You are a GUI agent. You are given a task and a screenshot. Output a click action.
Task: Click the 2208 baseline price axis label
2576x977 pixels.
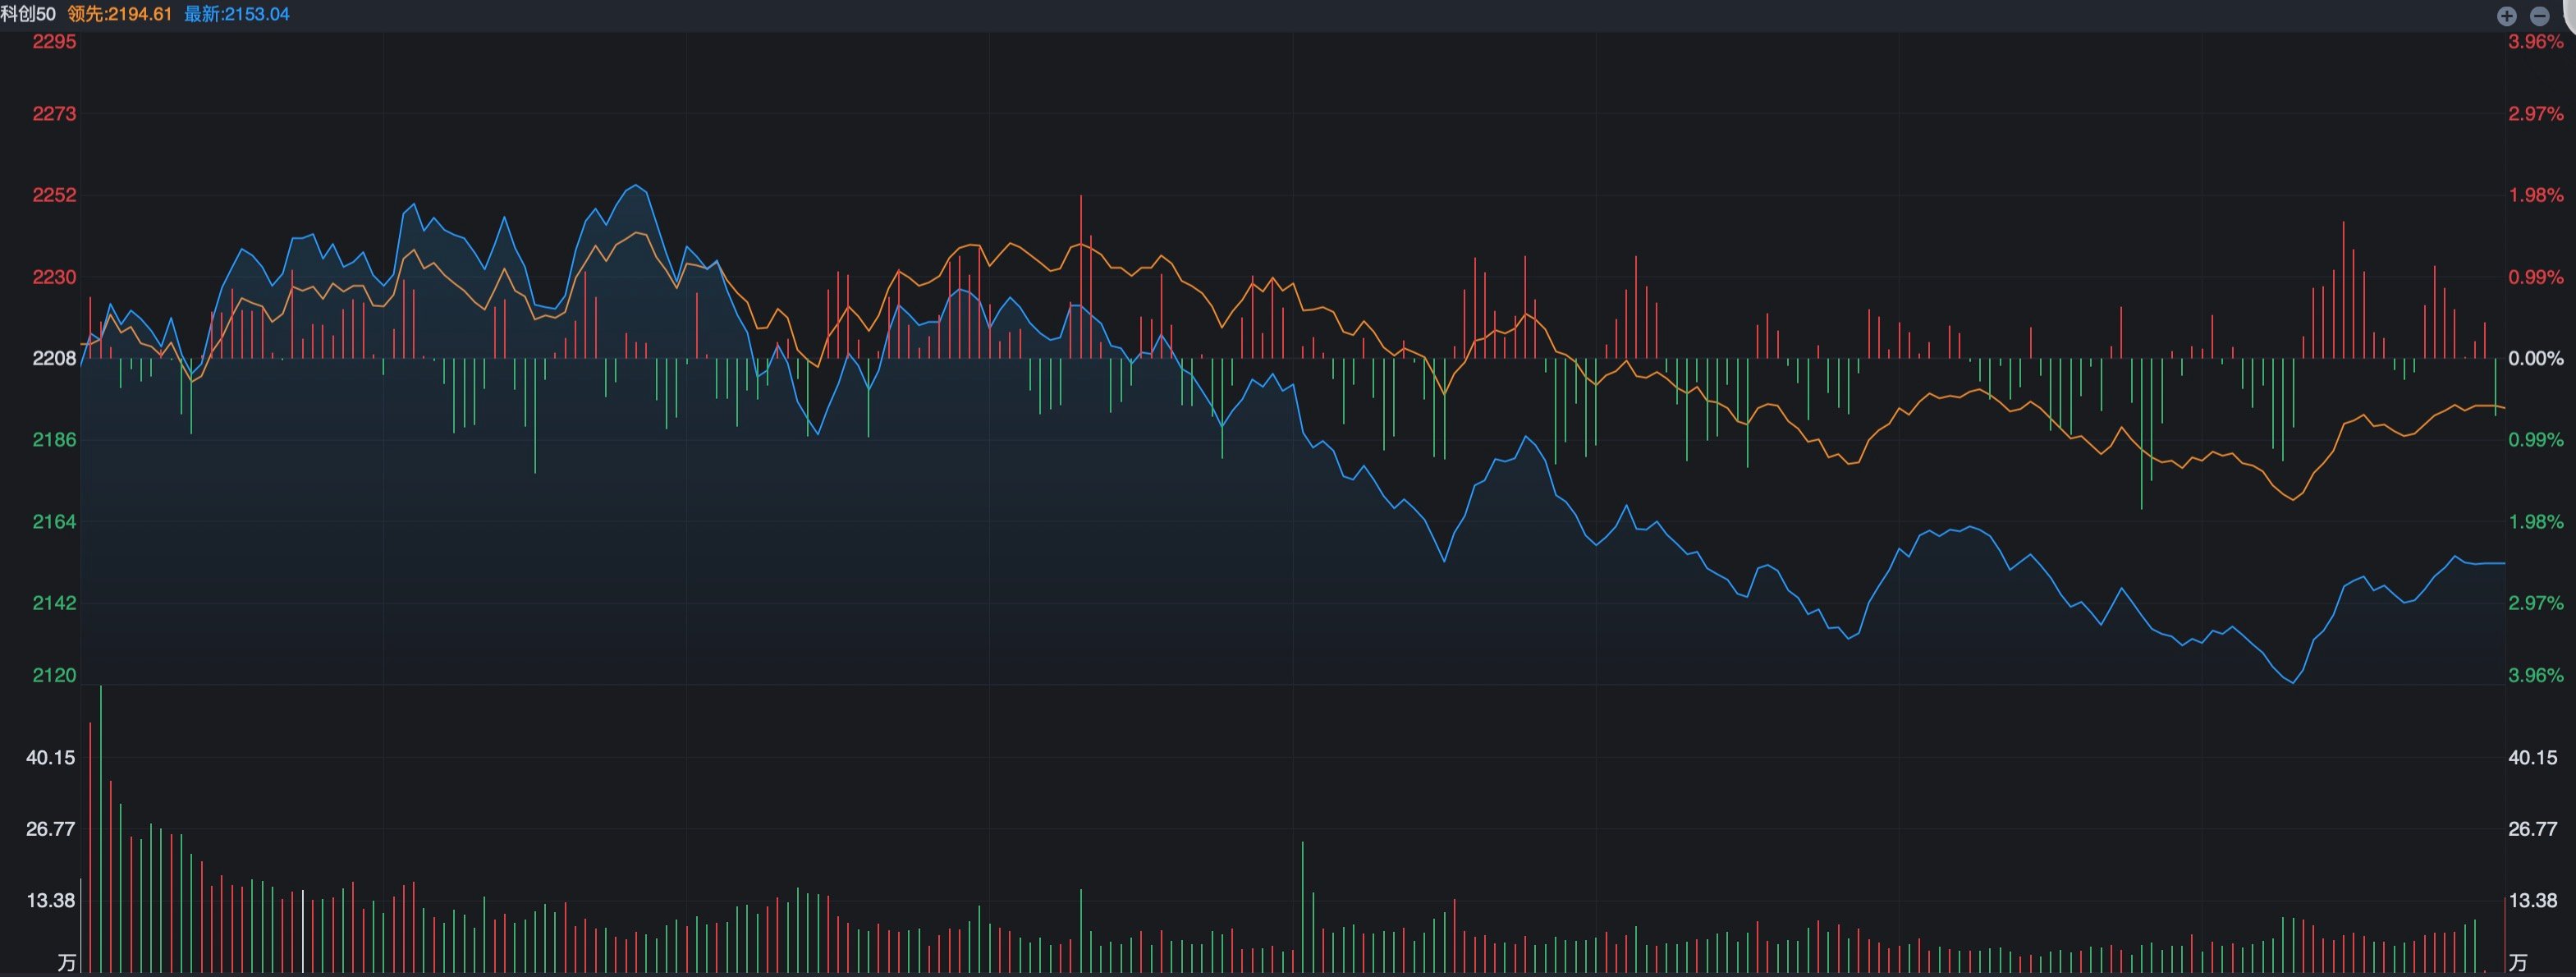(54, 358)
